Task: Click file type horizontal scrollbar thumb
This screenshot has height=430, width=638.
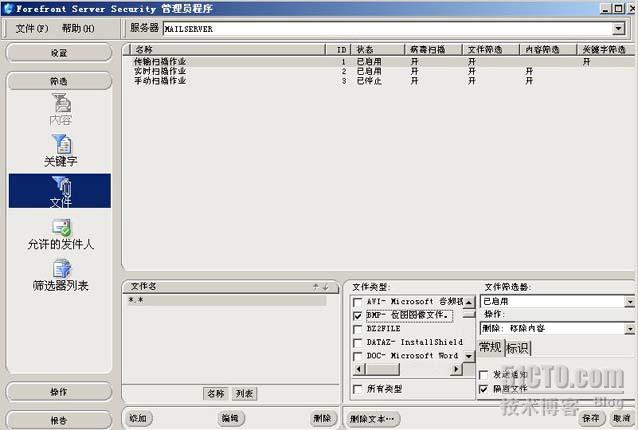Action: coord(382,369)
